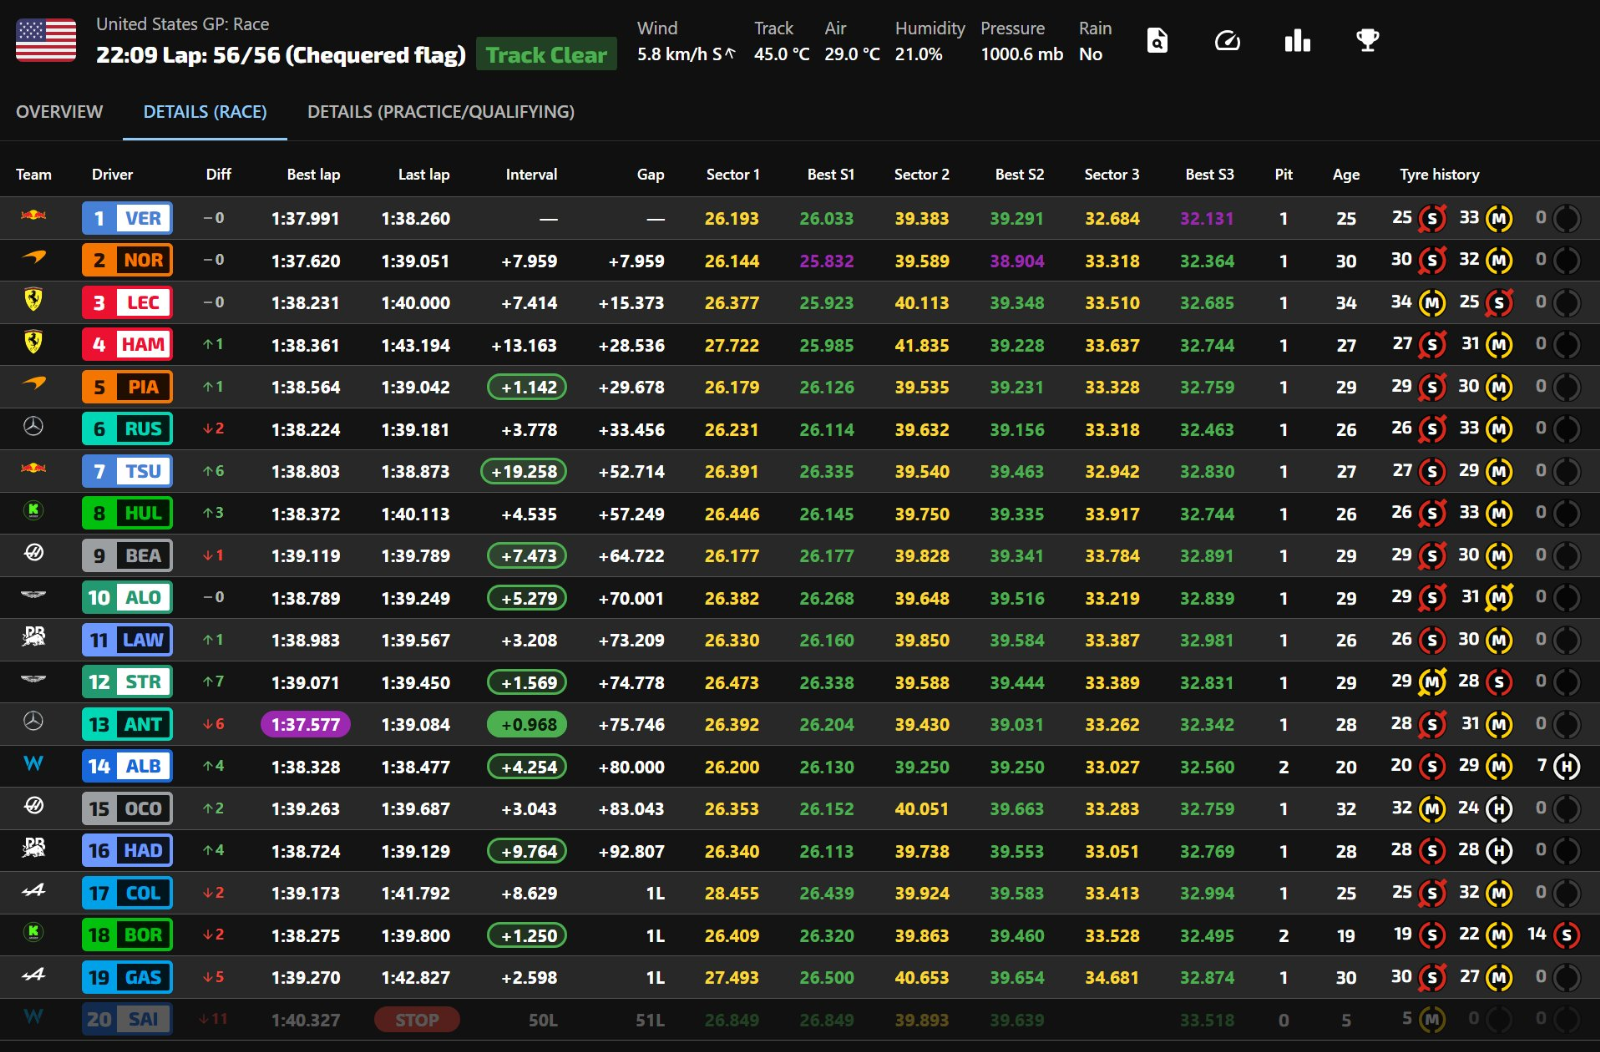Click Antonelli's purple fastest lap 1:37.577

[x=305, y=725]
